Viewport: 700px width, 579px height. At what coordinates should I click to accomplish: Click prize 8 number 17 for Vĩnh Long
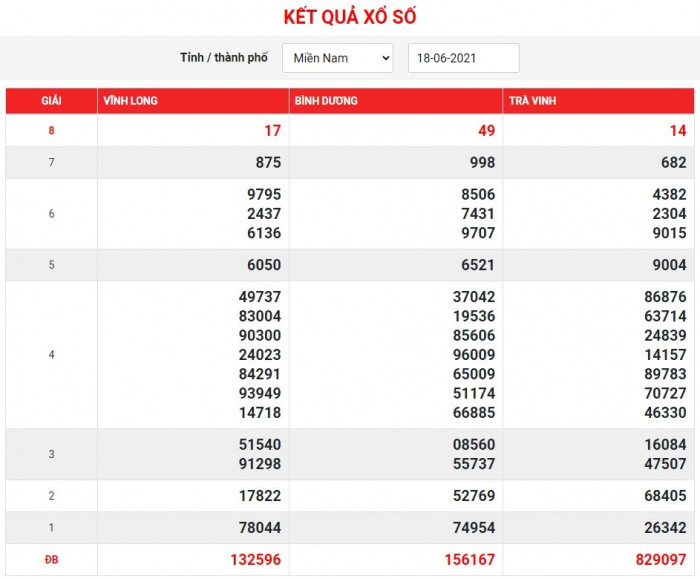tap(271, 131)
